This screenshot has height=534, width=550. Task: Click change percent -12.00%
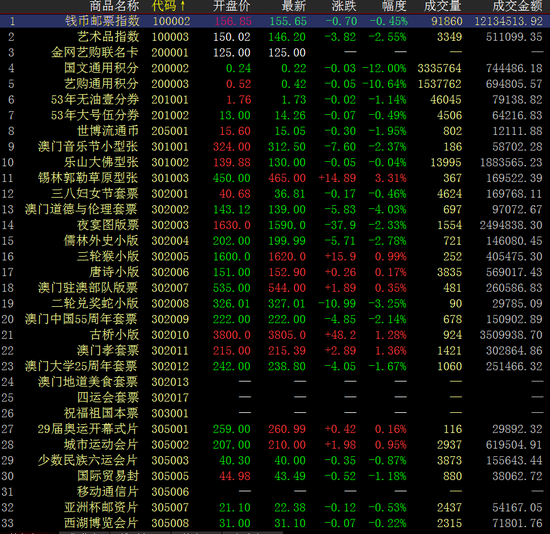pyautogui.click(x=384, y=68)
